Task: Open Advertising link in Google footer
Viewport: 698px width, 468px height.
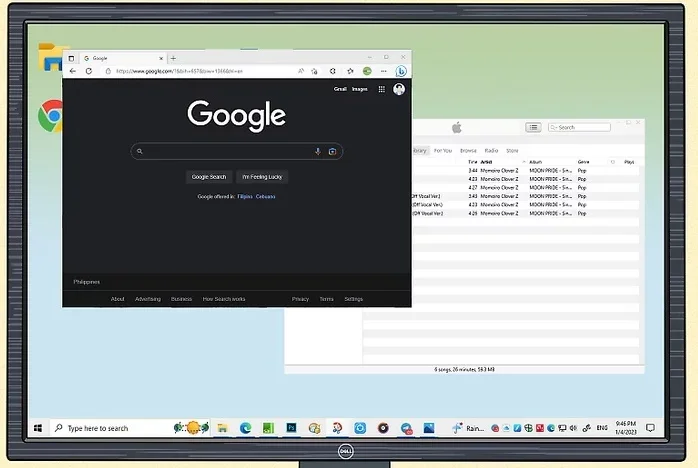Action: pyautogui.click(x=148, y=299)
